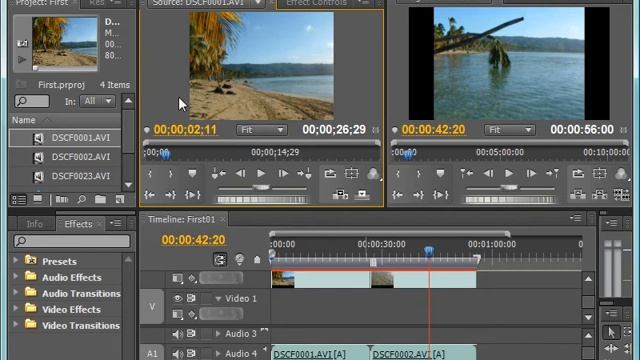Toggle Audio 4 track output speaker
Viewport: 640px width, 360px height.
click(177, 353)
